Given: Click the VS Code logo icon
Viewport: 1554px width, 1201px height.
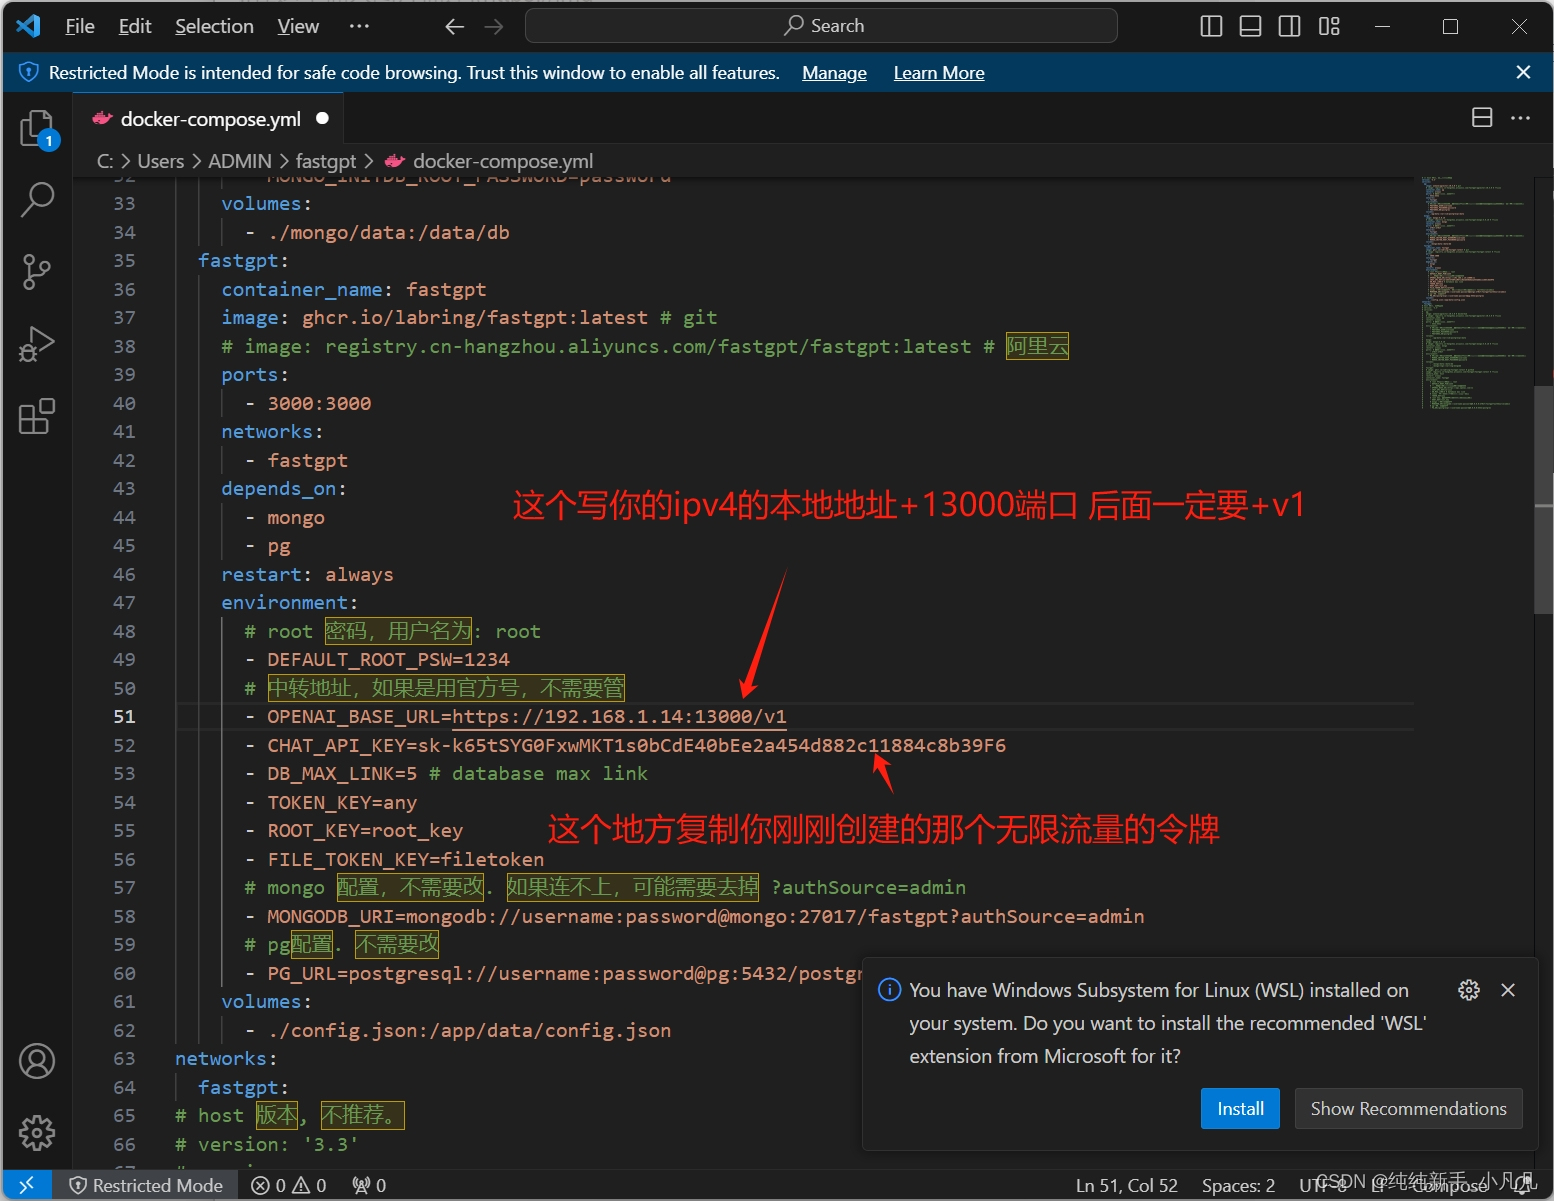Looking at the screenshot, I should tap(28, 26).
